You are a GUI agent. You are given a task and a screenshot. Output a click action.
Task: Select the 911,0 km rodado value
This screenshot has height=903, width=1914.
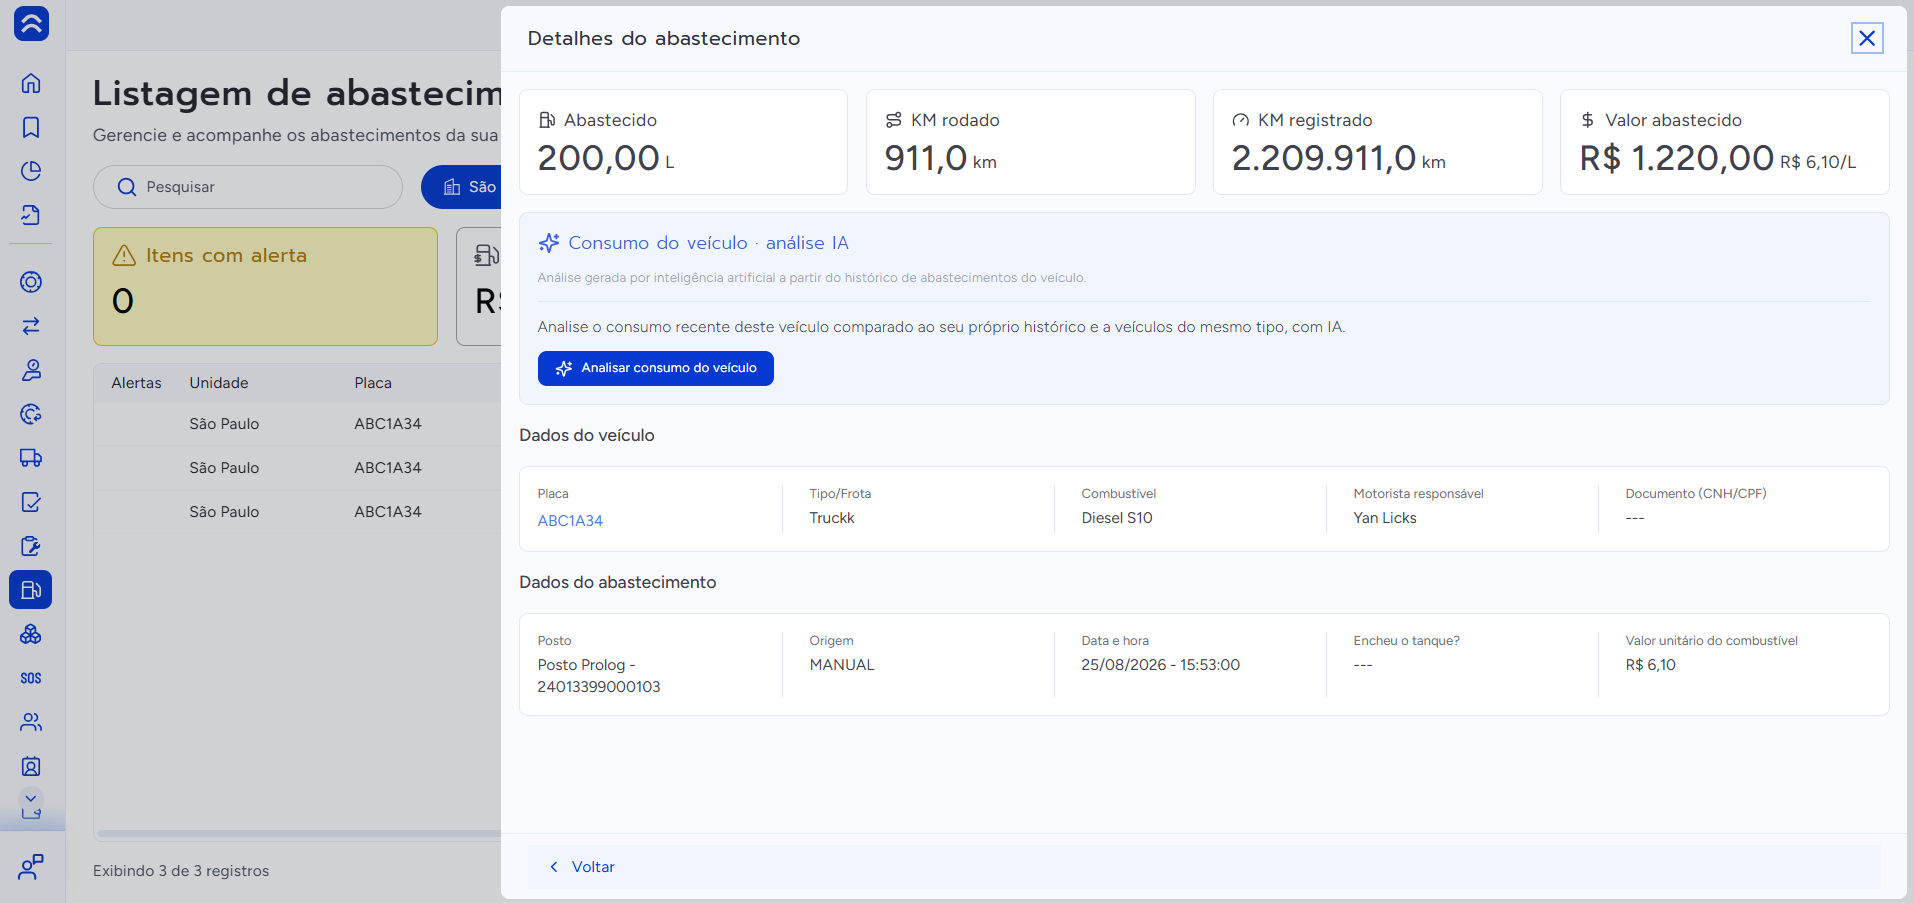coord(940,158)
